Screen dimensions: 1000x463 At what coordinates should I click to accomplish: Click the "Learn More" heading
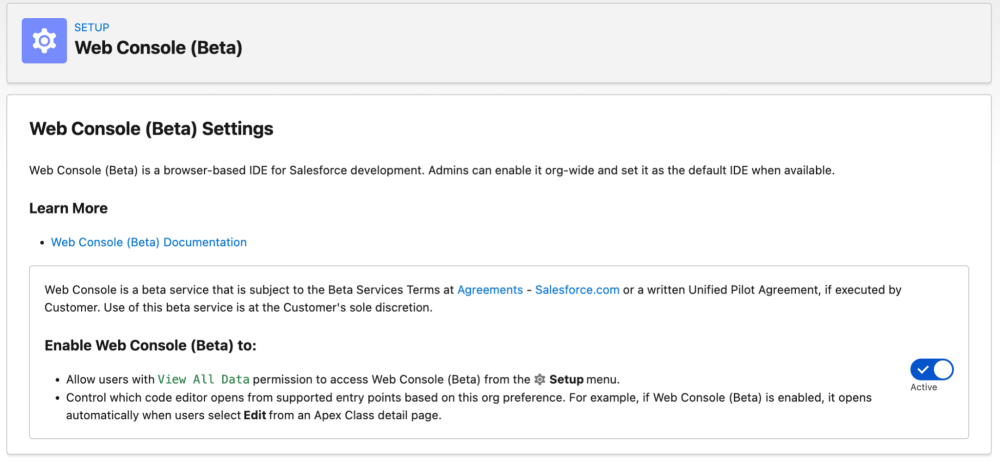tap(68, 209)
